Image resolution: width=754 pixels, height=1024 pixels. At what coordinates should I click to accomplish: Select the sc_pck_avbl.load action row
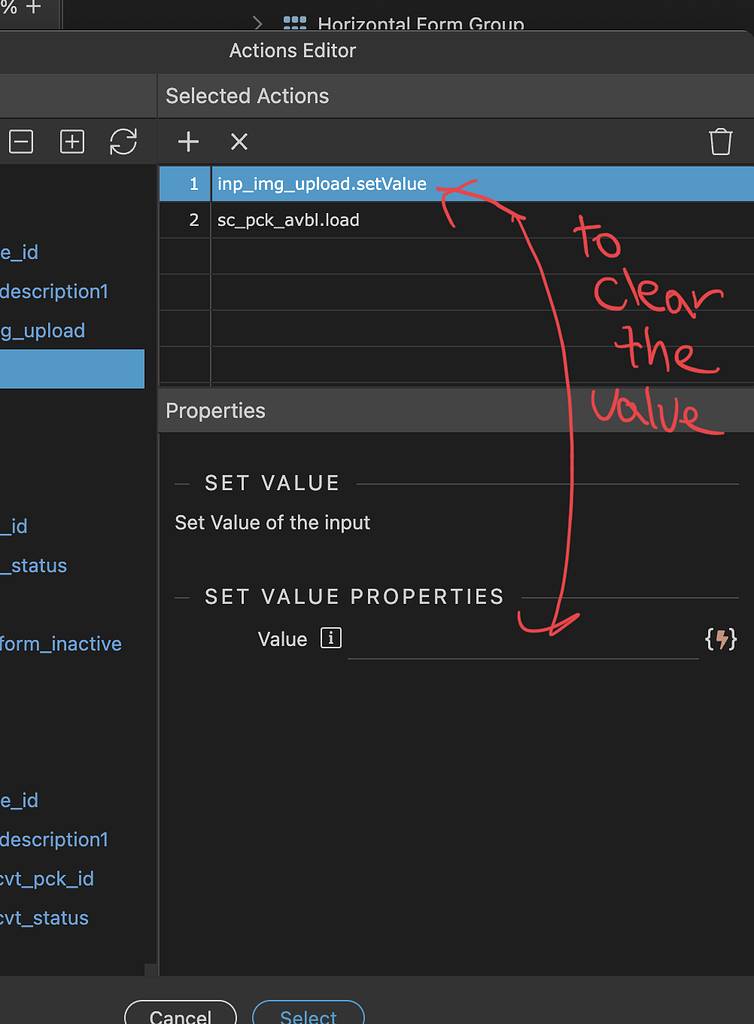[288, 219]
